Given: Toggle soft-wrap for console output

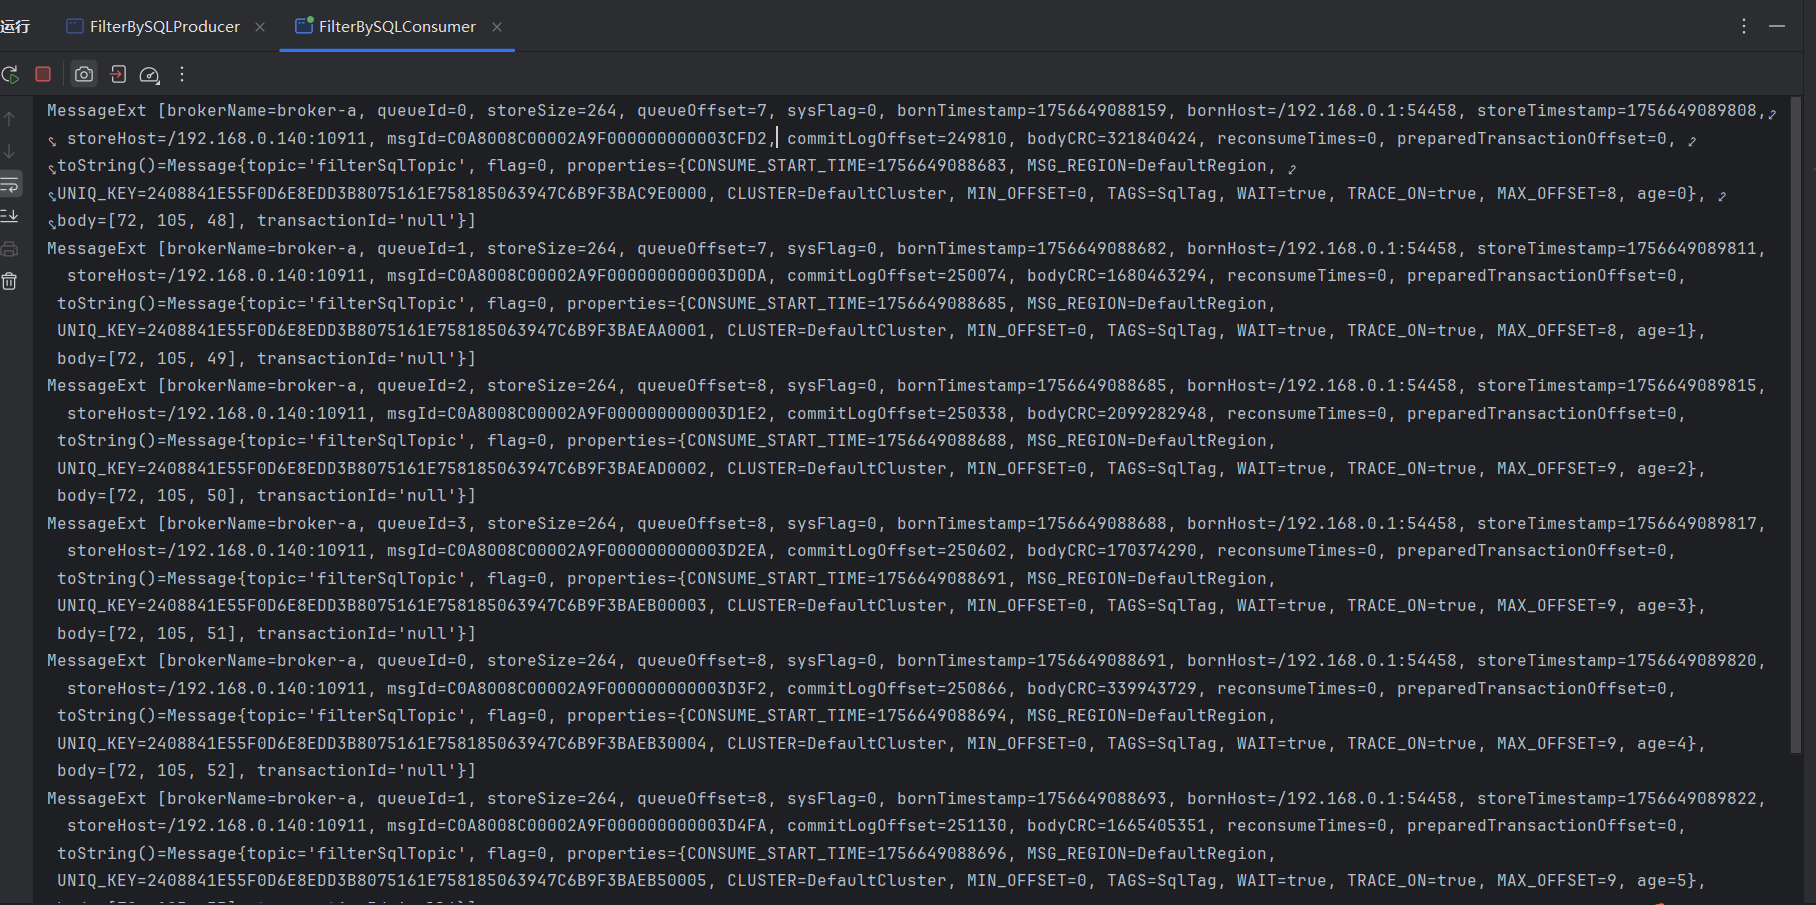Looking at the screenshot, I should tap(10, 184).
